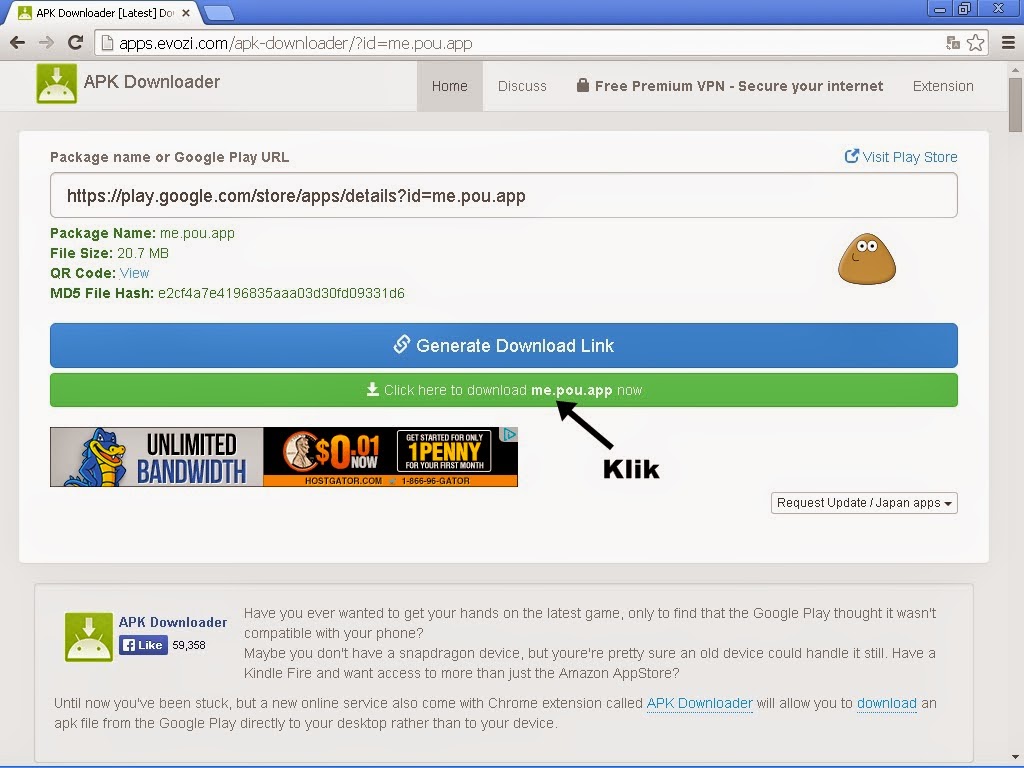
Task: Select the MD5 hash text e2cf4a7e4196835aaa03d30fd09331d6
Action: (281, 293)
